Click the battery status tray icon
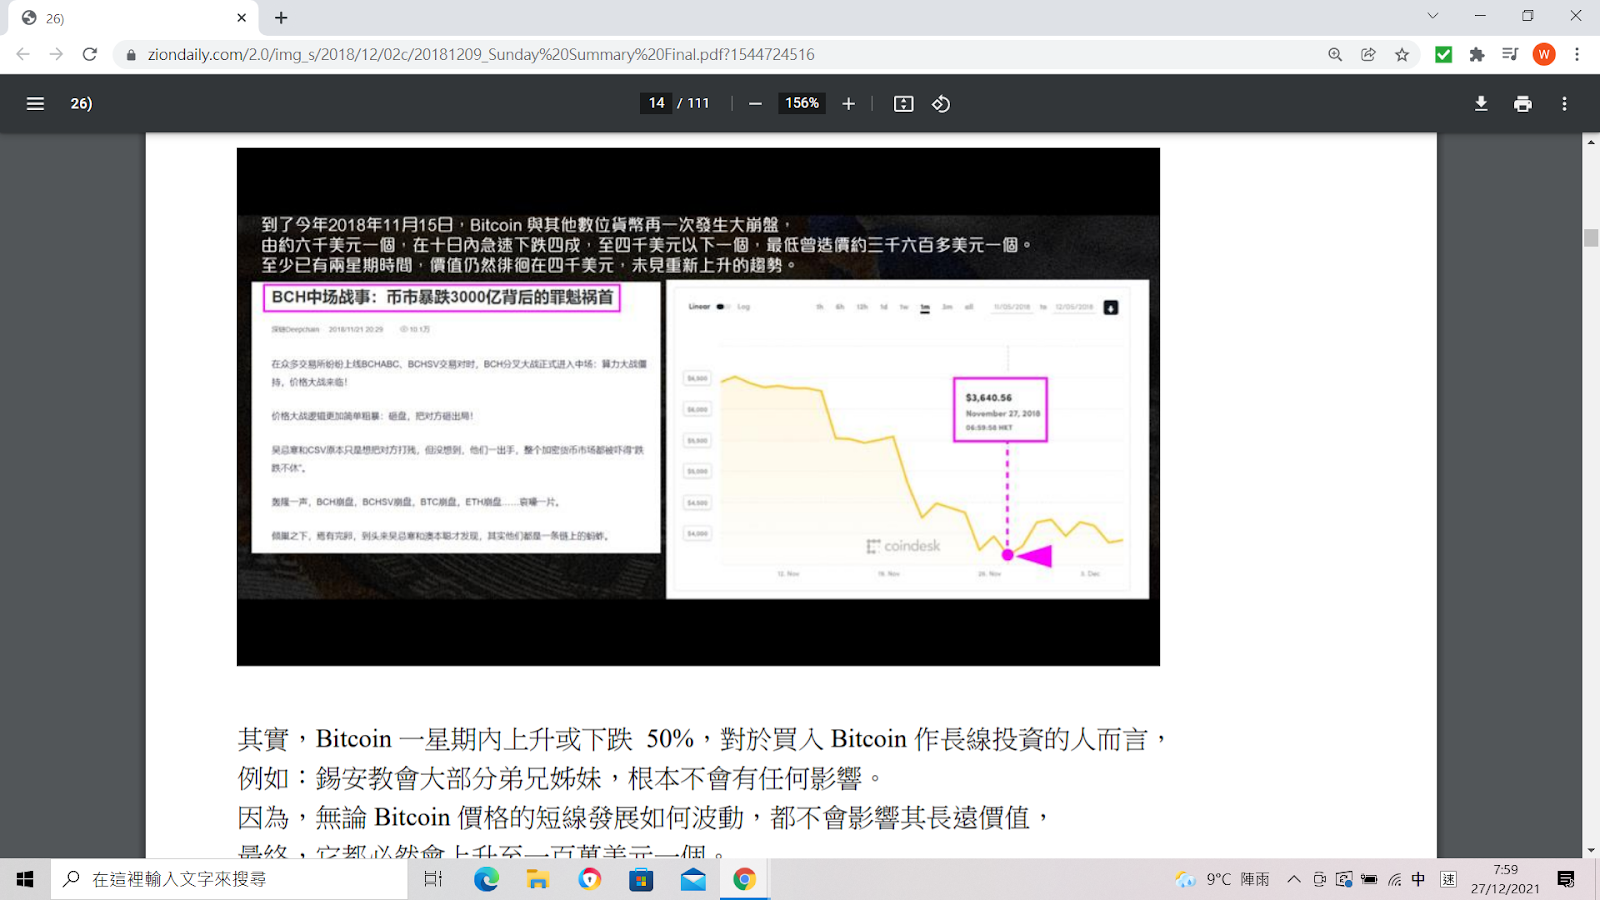 click(x=1369, y=879)
